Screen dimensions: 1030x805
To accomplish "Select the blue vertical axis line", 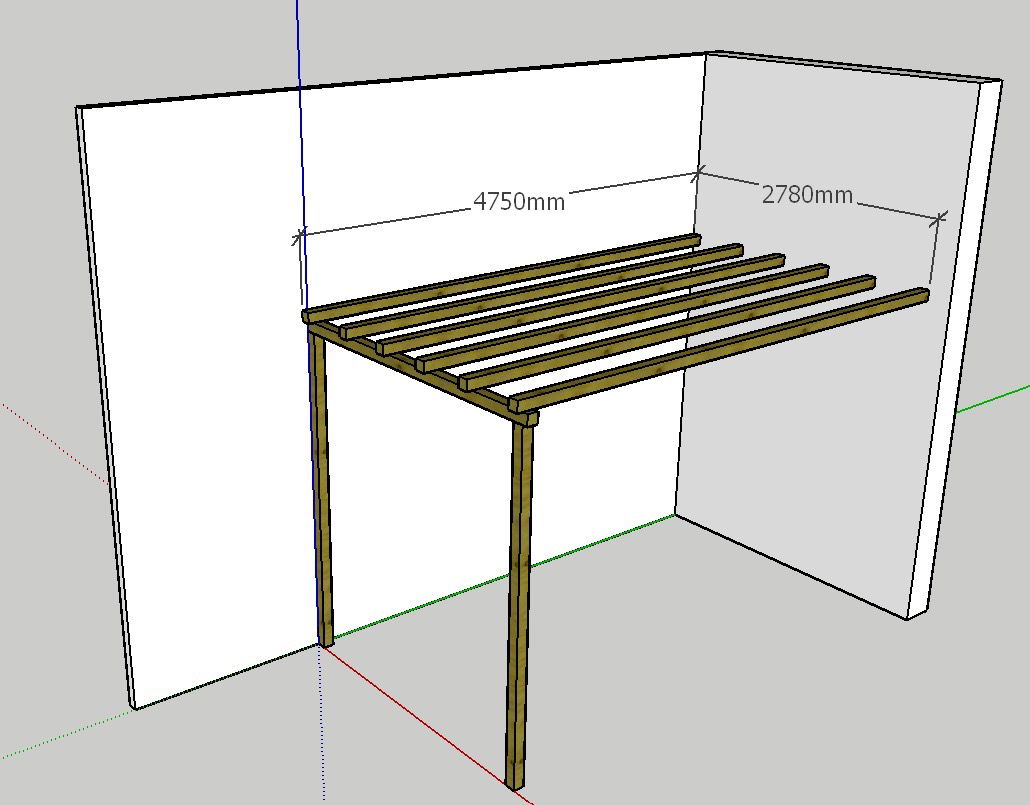I will coord(299,120).
